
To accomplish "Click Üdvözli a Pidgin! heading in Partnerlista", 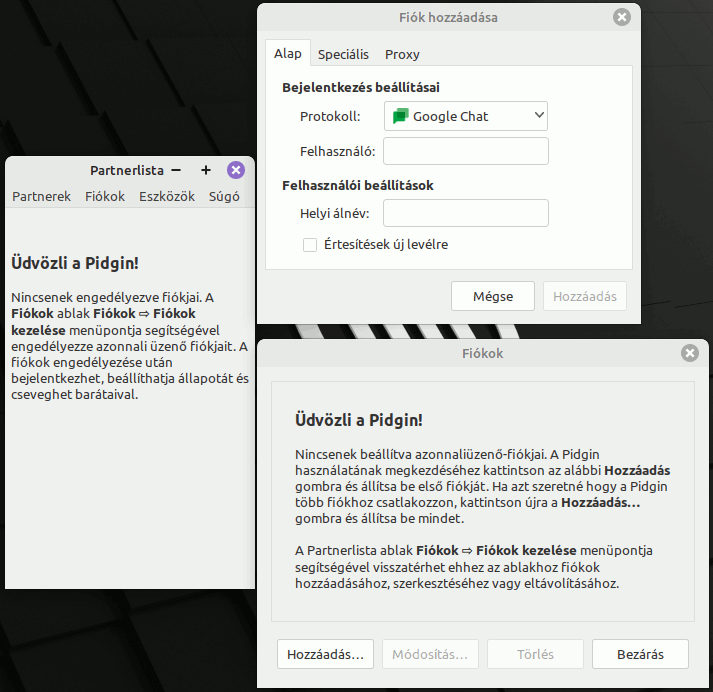I will click(x=75, y=263).
